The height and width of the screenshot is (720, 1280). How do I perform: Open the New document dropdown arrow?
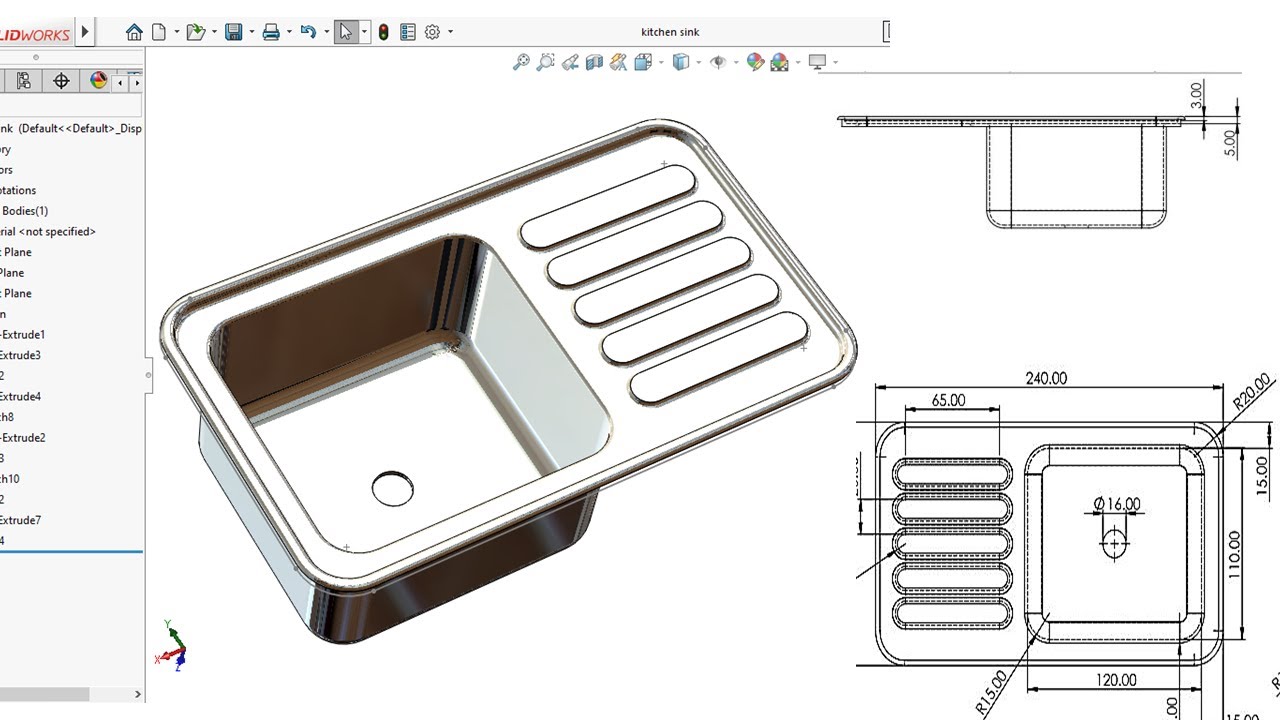pyautogui.click(x=177, y=32)
